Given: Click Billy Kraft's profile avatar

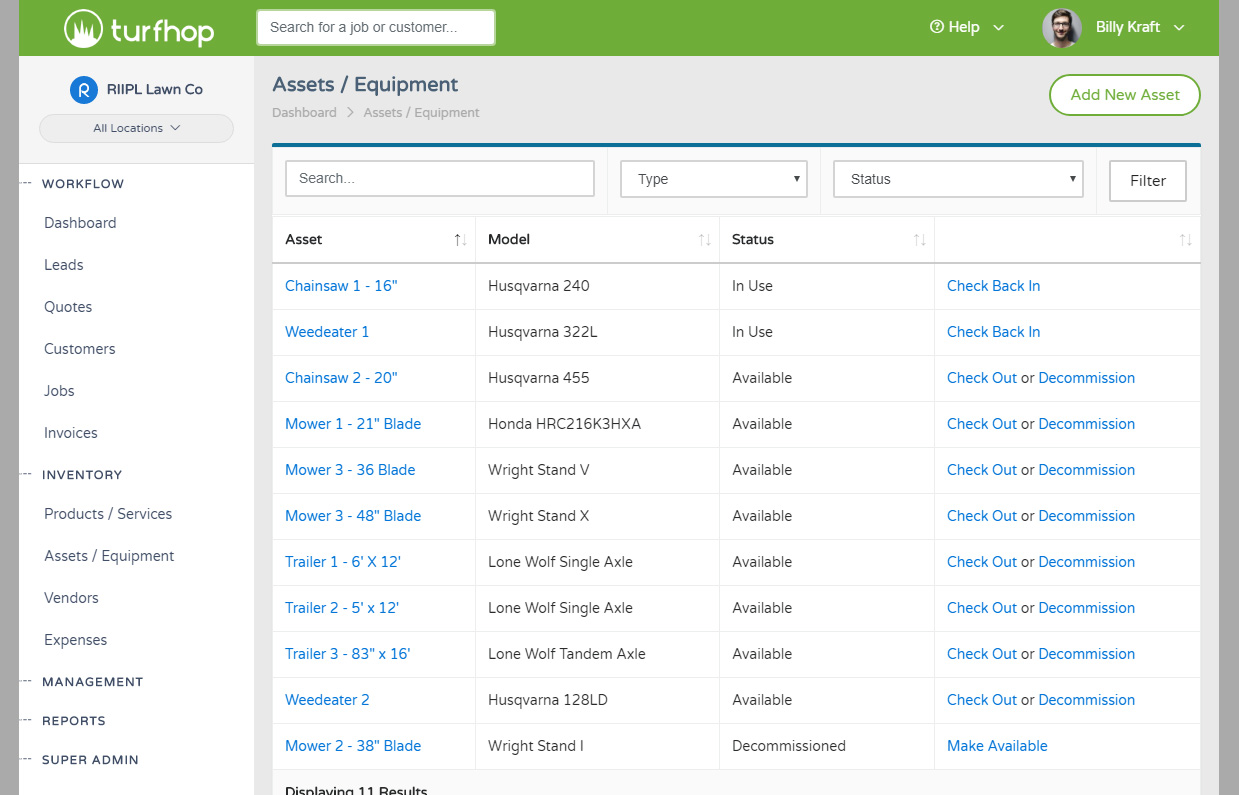Looking at the screenshot, I should pyautogui.click(x=1061, y=27).
